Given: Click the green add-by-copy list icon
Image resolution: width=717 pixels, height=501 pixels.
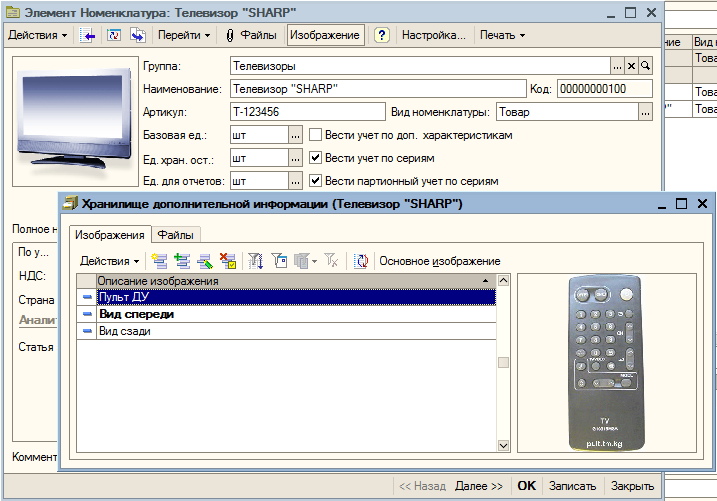Looking at the screenshot, I should point(182,261).
